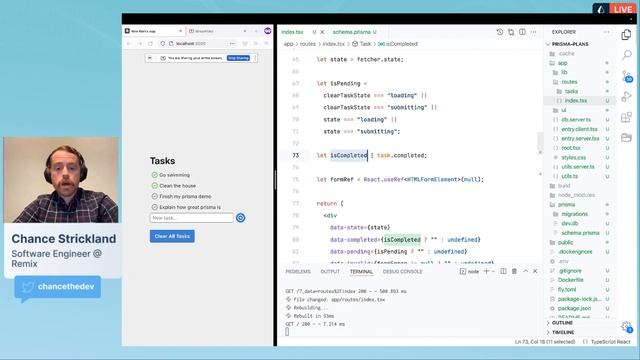Close the New Remix App browser tab

click(180, 31)
